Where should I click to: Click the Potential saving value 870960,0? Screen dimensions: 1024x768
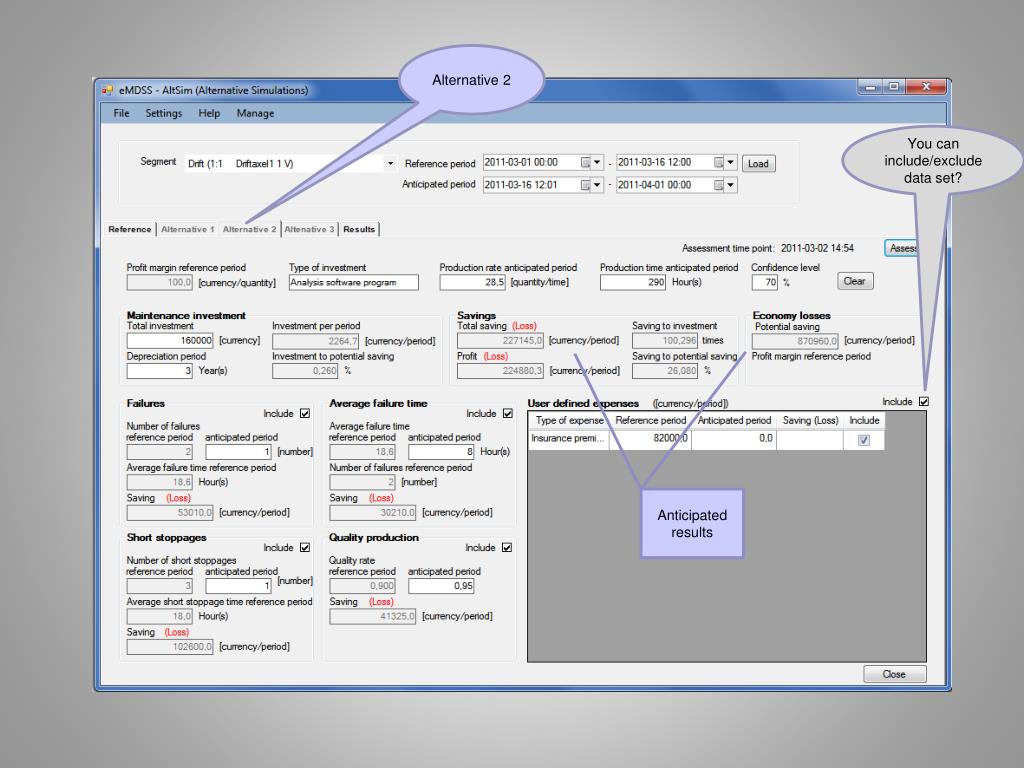click(795, 341)
